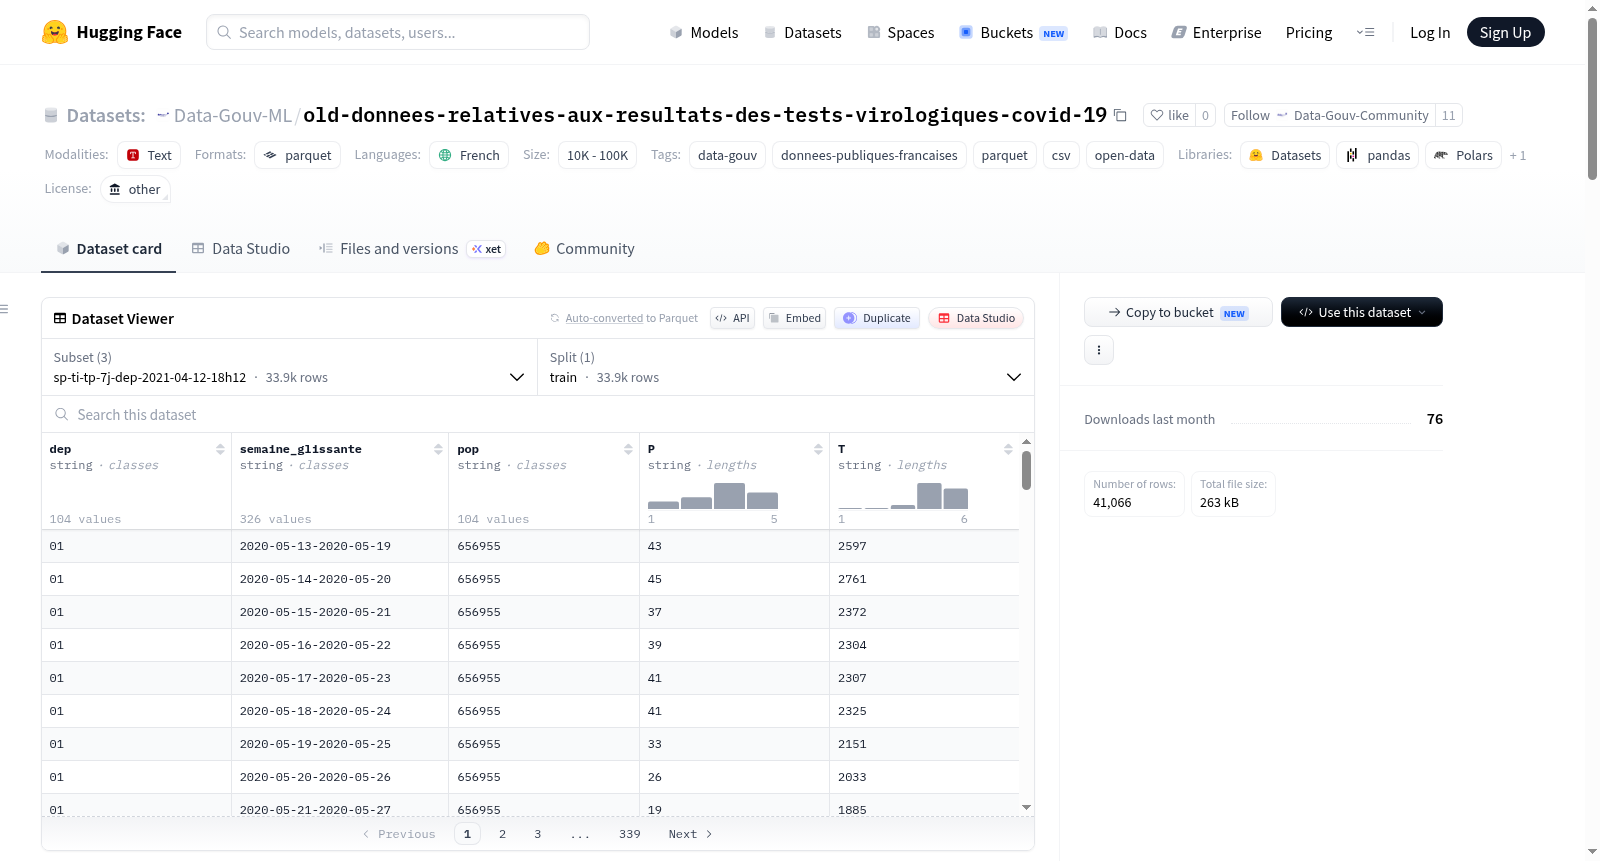Go to page 2 of rows
1600x861 pixels.
(x=502, y=834)
